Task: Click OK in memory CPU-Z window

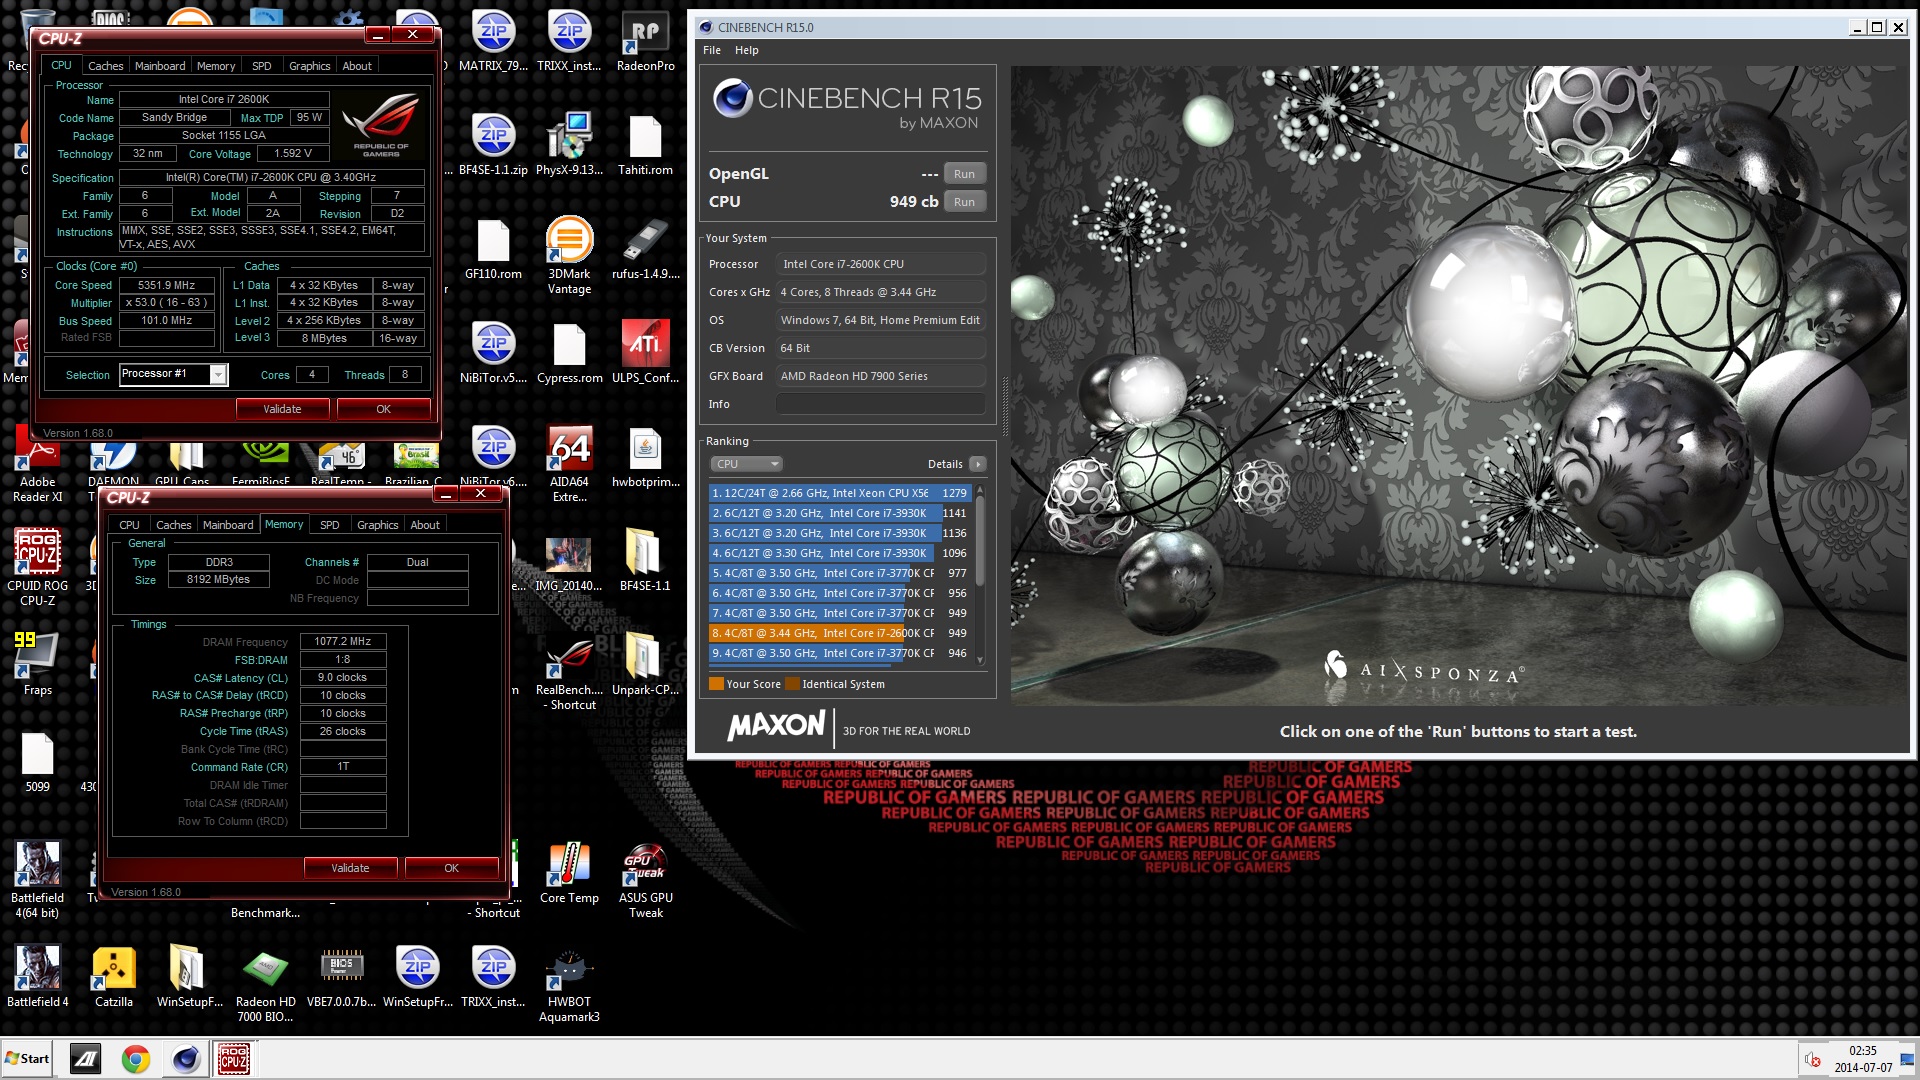Action: point(452,868)
